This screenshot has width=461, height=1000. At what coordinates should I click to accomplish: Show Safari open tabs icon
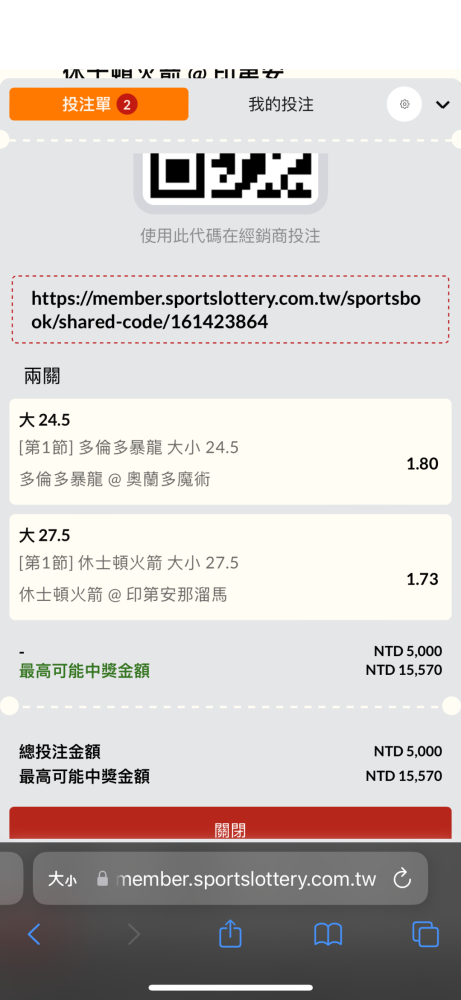(425, 934)
